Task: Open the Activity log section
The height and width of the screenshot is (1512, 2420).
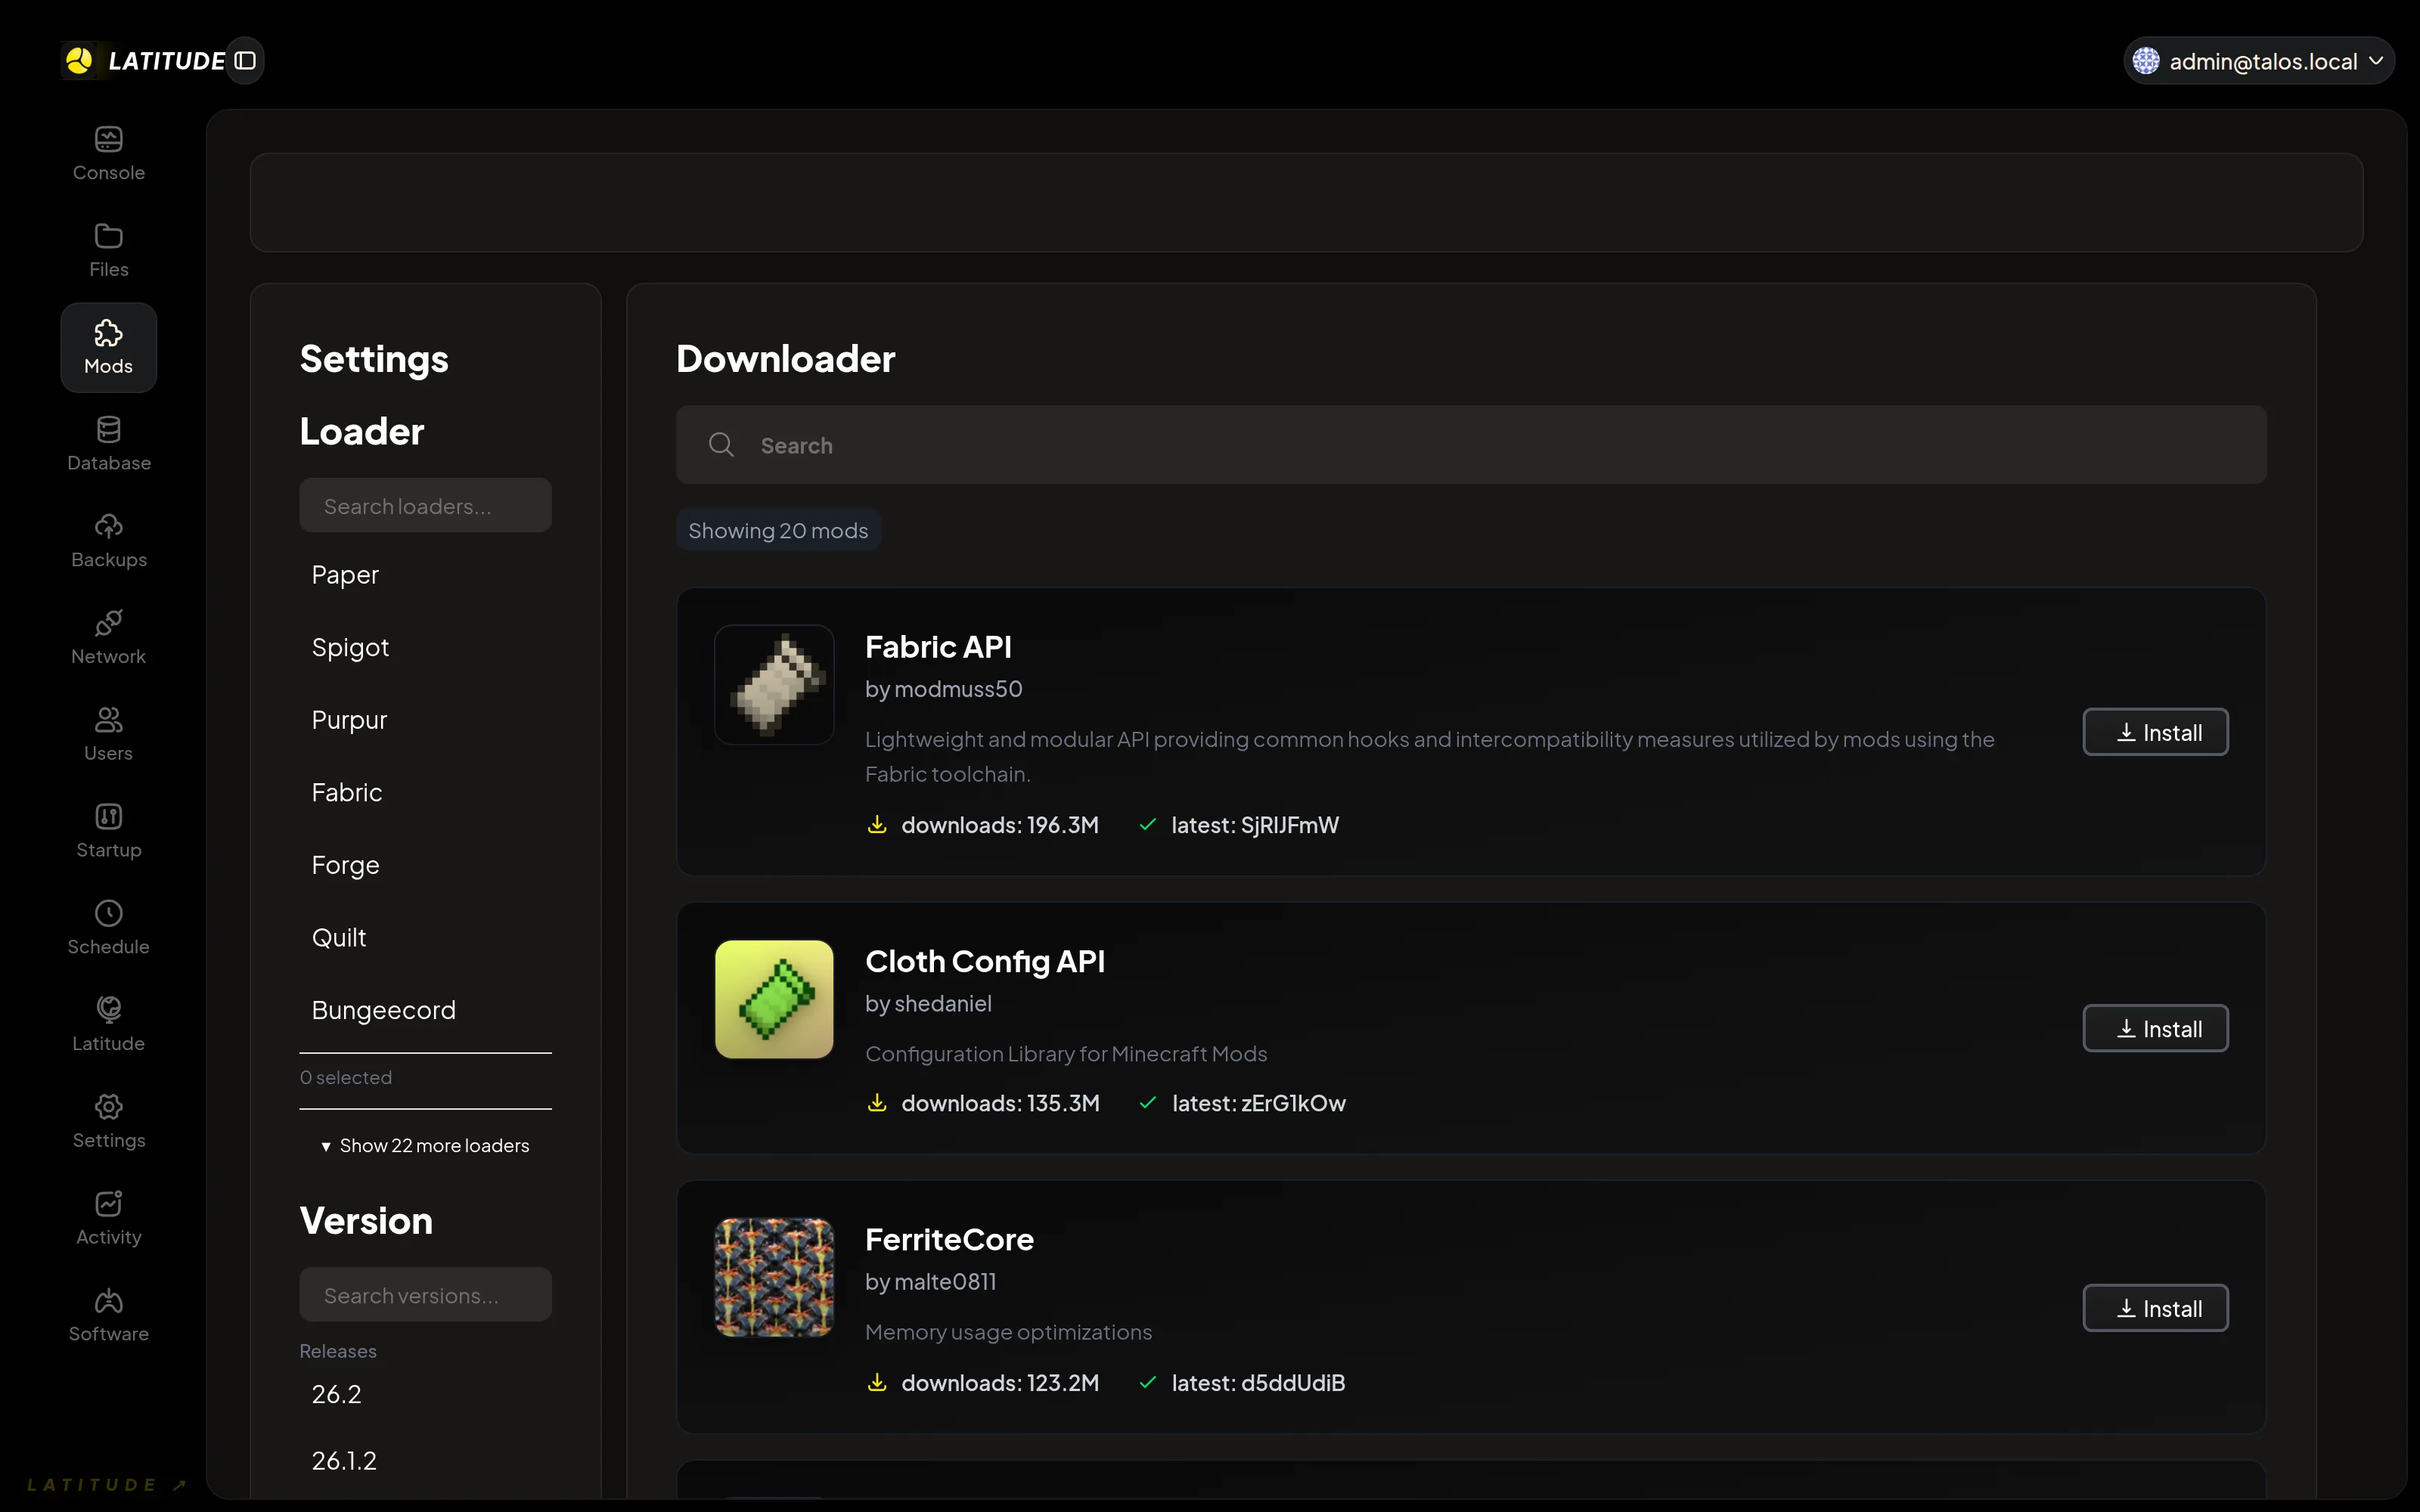Action: [108, 1219]
